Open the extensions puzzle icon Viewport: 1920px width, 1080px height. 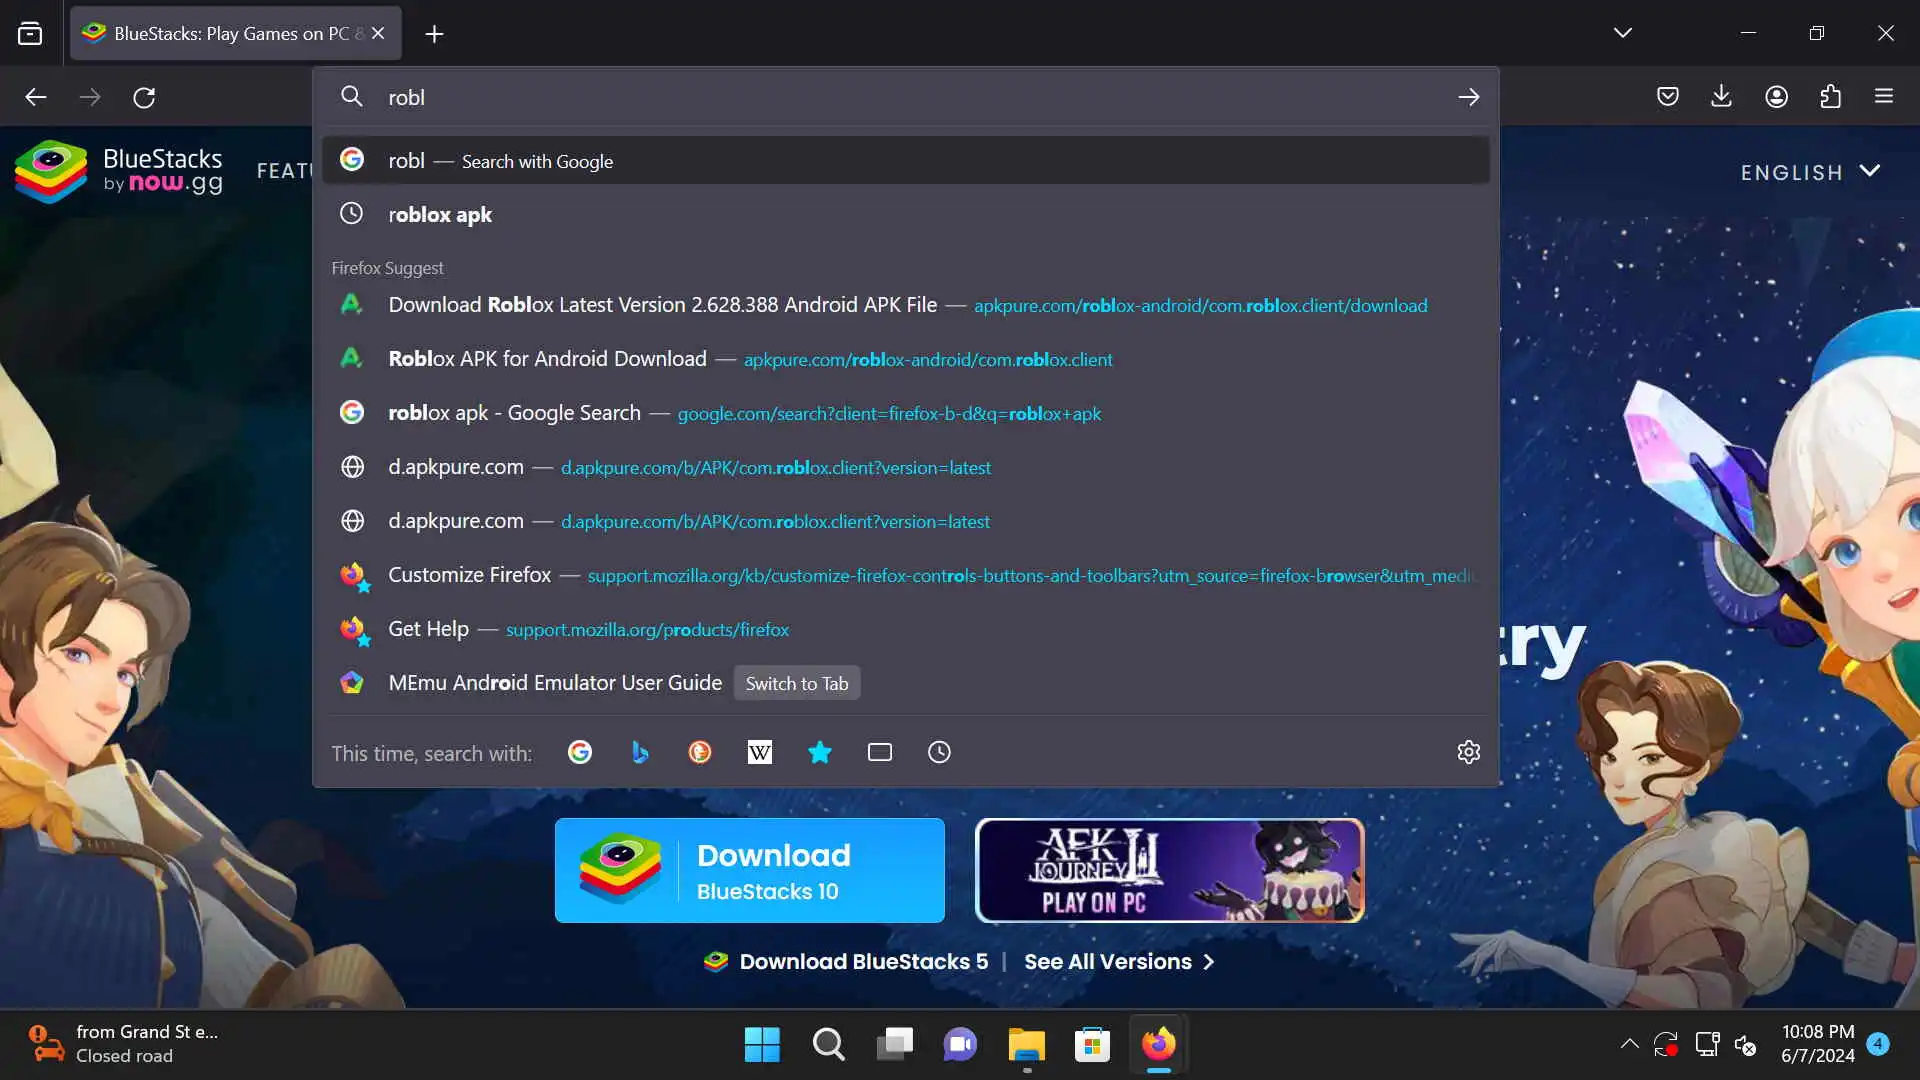click(x=1830, y=96)
